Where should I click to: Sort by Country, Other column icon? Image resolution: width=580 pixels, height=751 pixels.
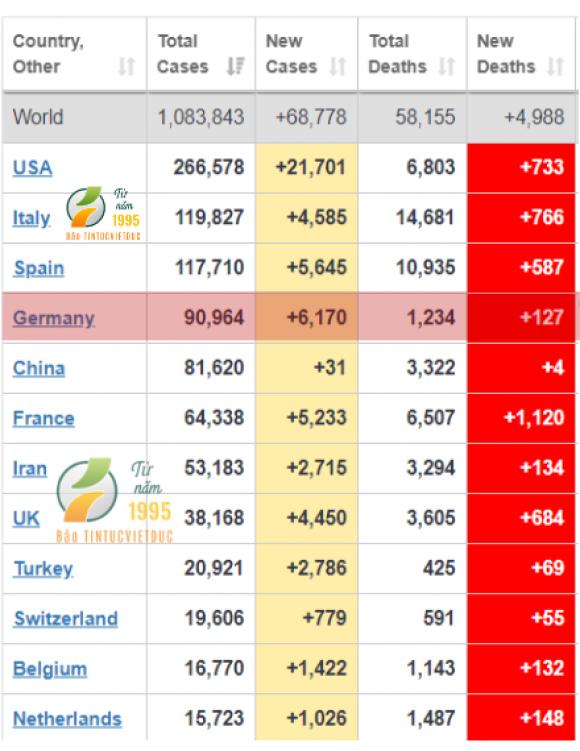(x=126, y=67)
